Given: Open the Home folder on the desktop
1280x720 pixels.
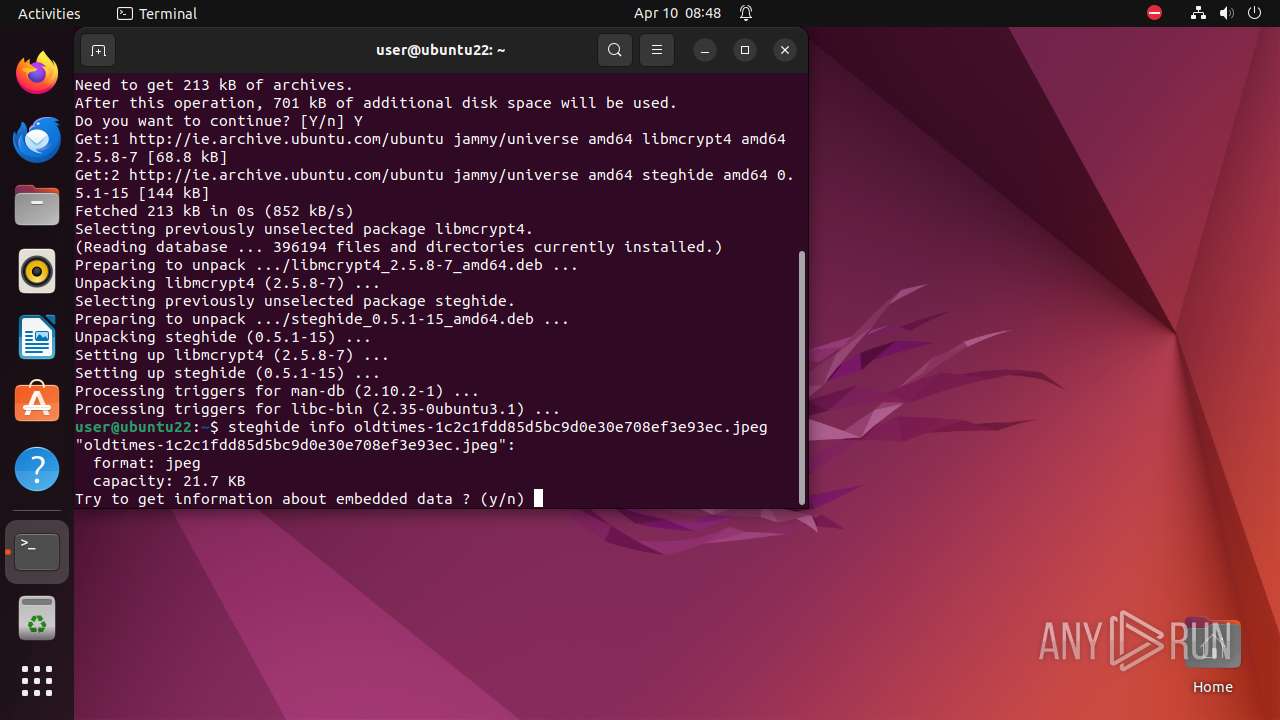Looking at the screenshot, I should [x=1212, y=656].
